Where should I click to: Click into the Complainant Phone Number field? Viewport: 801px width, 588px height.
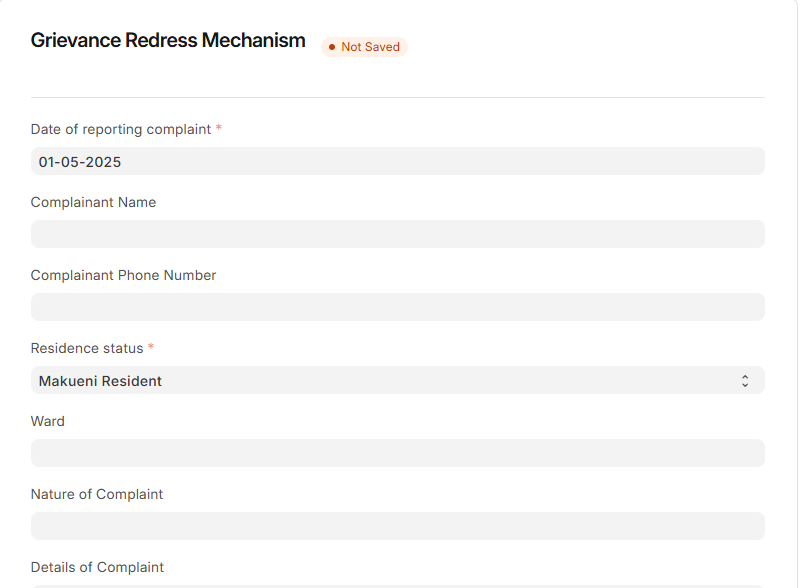tap(397, 307)
